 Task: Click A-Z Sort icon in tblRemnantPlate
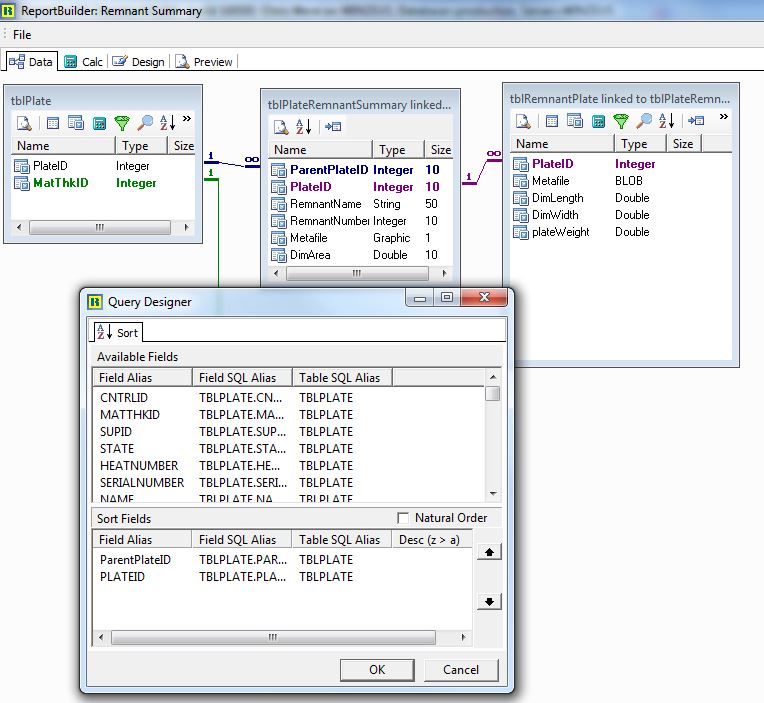point(666,121)
